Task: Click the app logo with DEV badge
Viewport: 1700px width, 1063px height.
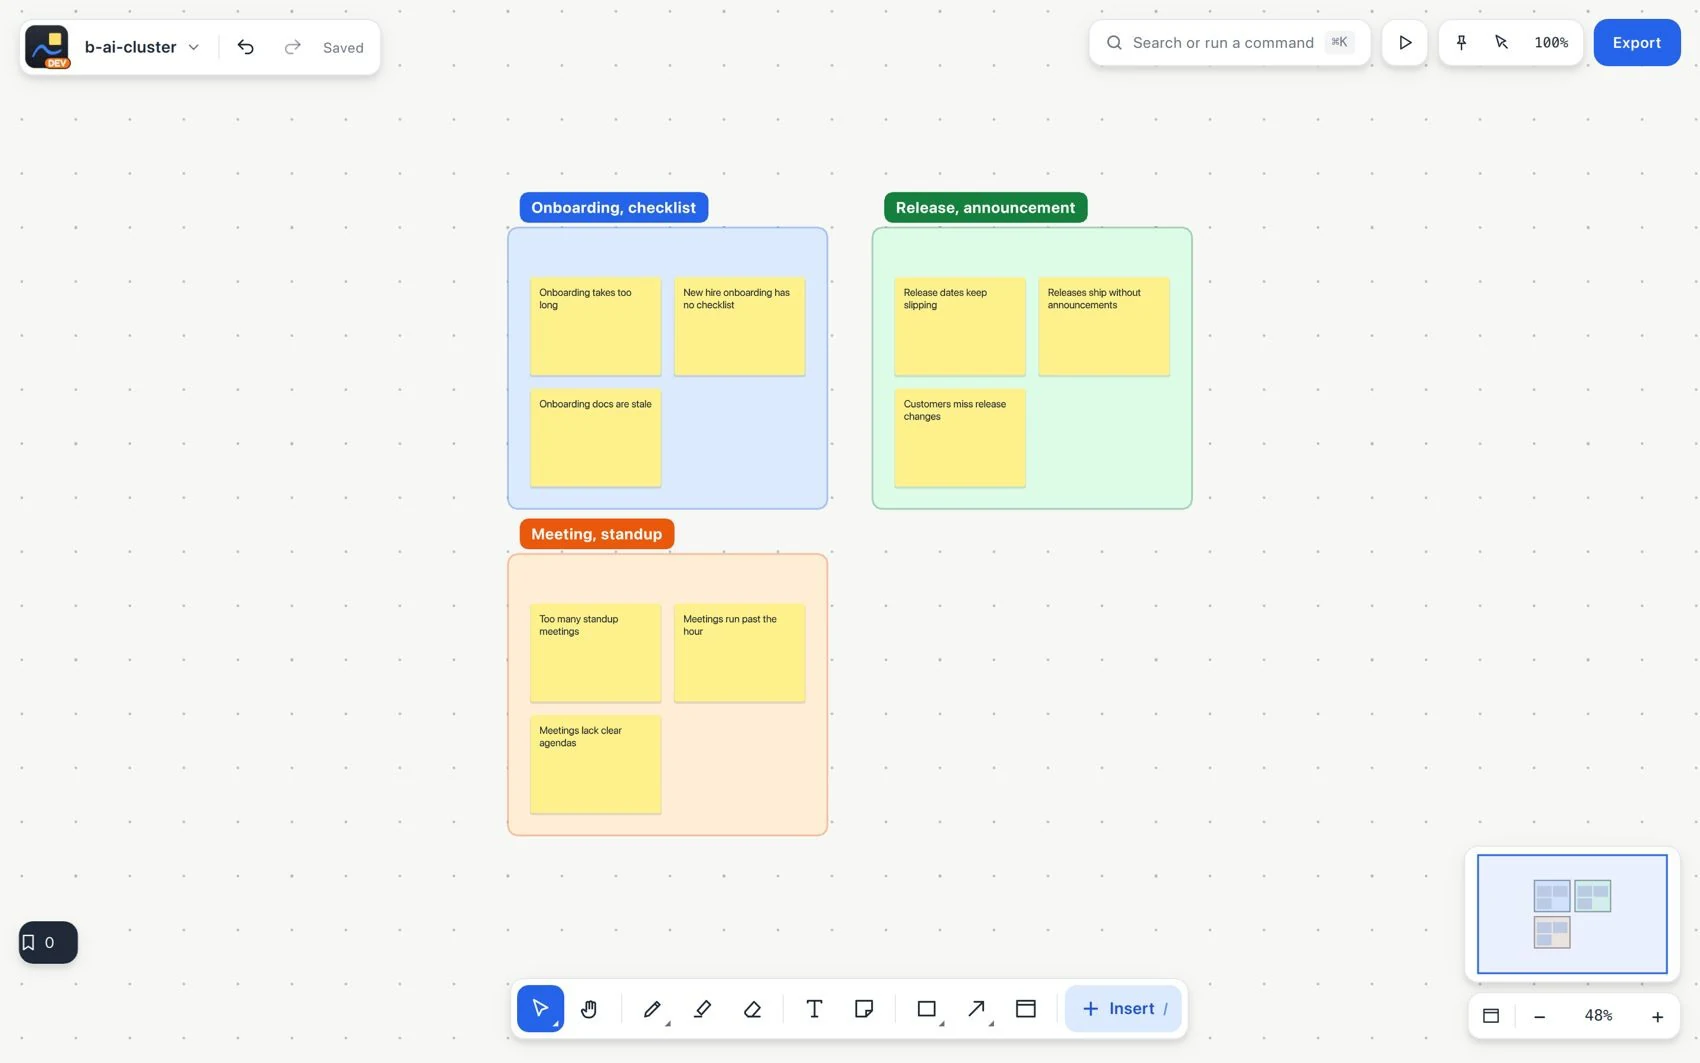Action: 47,47
